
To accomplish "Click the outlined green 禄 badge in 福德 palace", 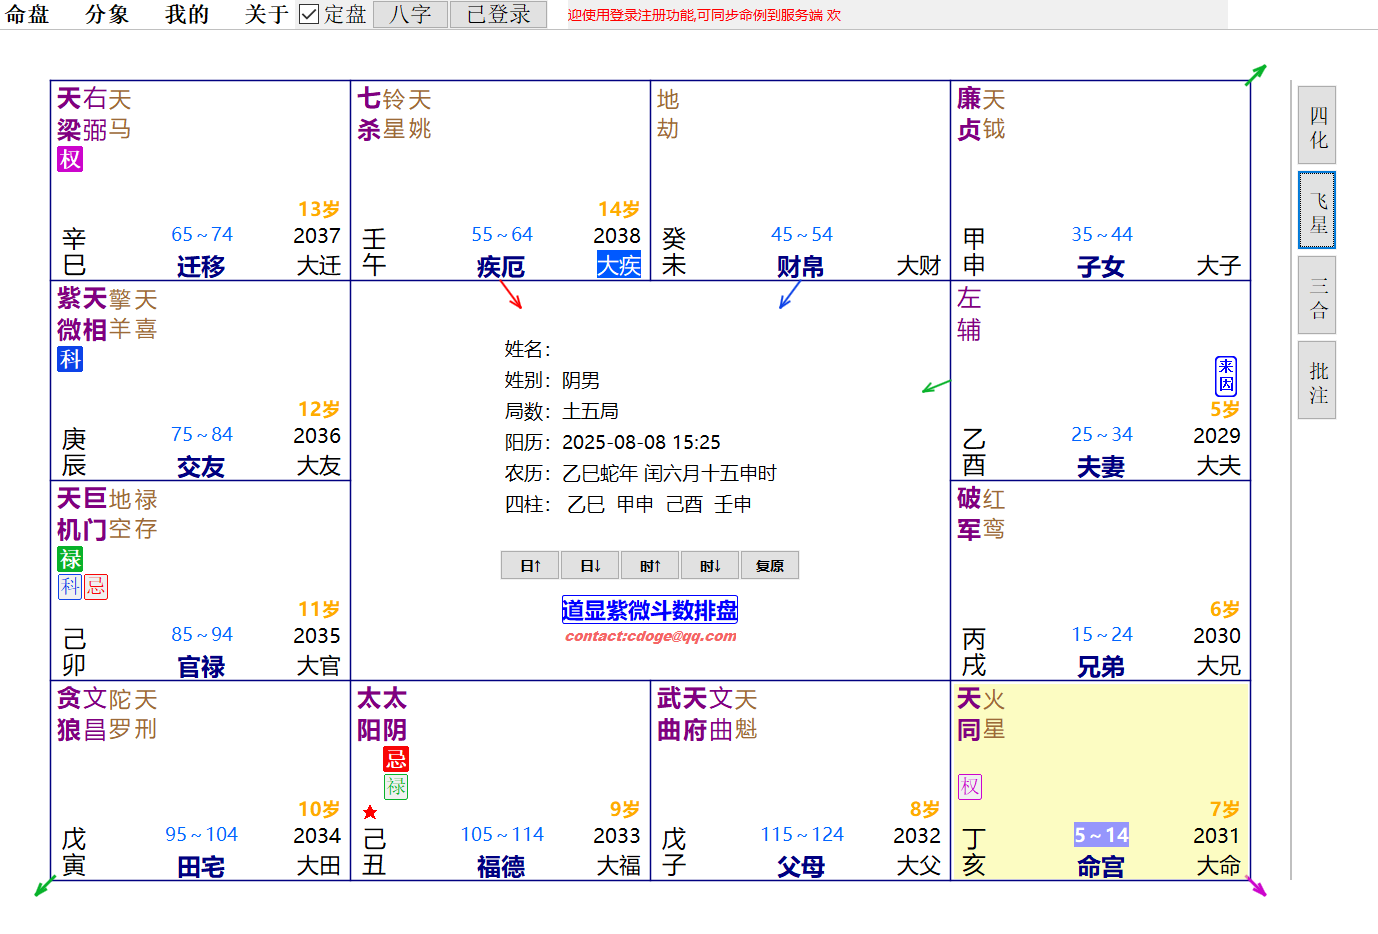I will click(x=396, y=787).
